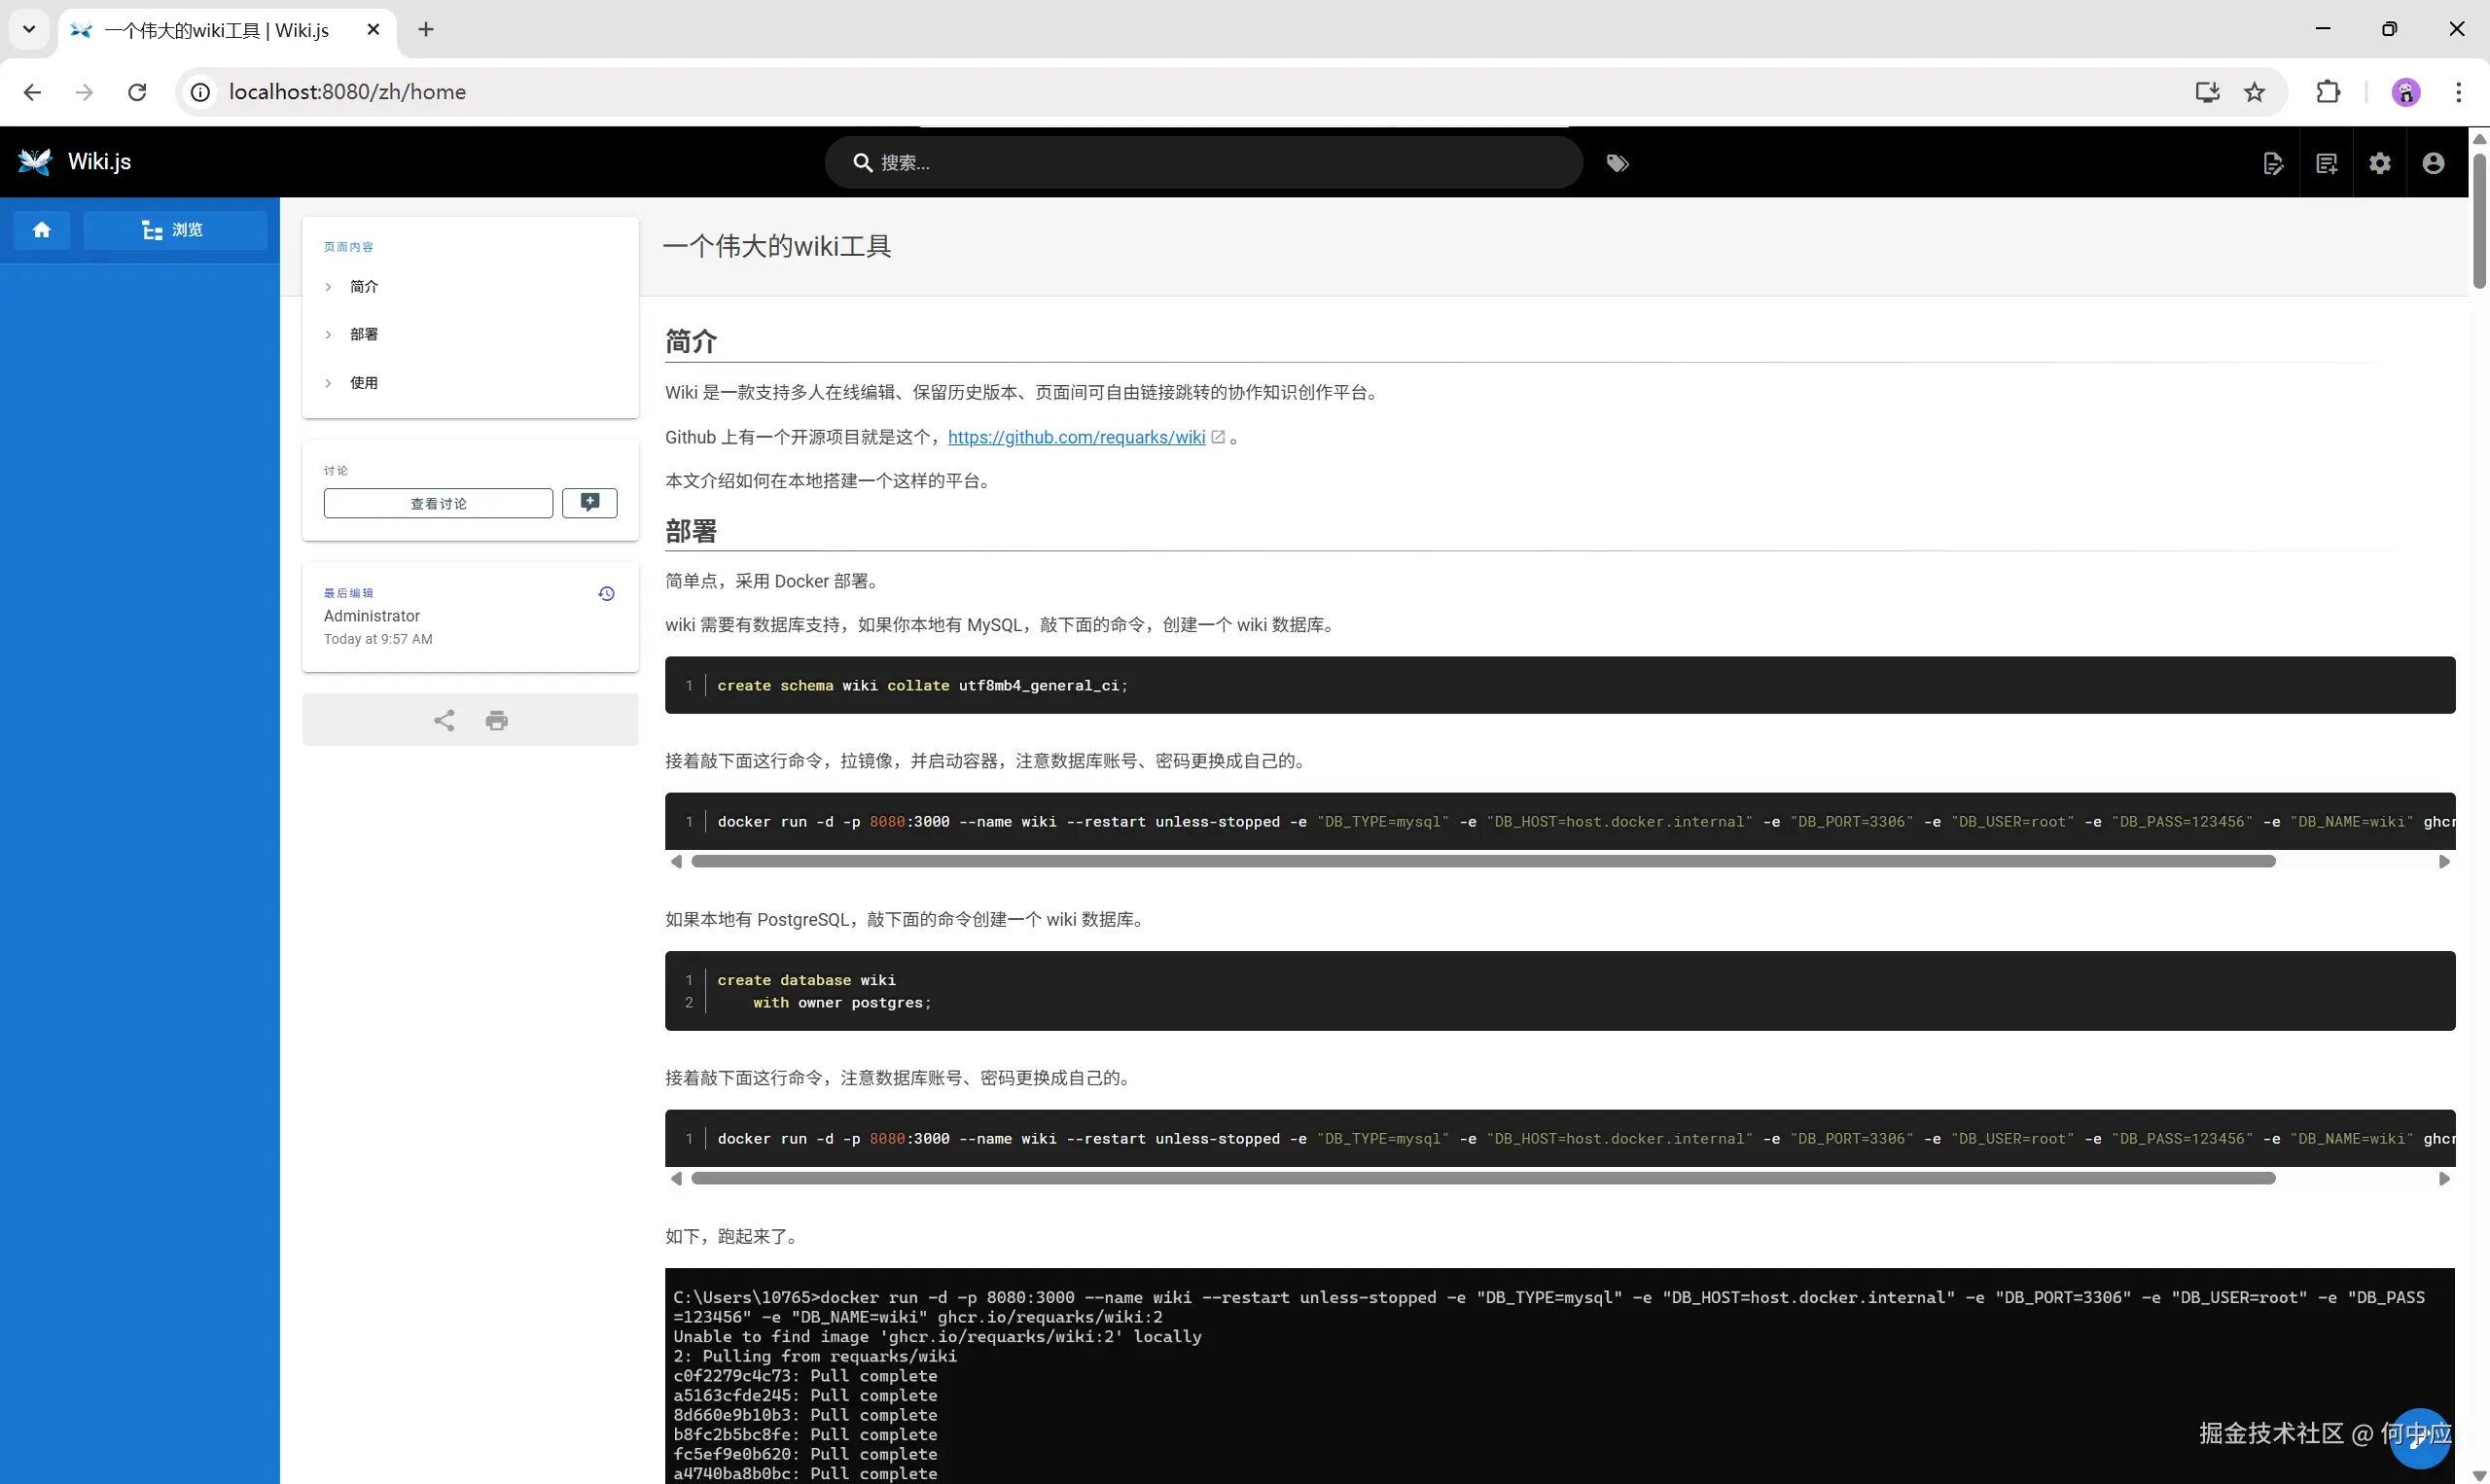The width and height of the screenshot is (2490, 1484).
Task: Open the administration gear icon
Action: [2380, 163]
